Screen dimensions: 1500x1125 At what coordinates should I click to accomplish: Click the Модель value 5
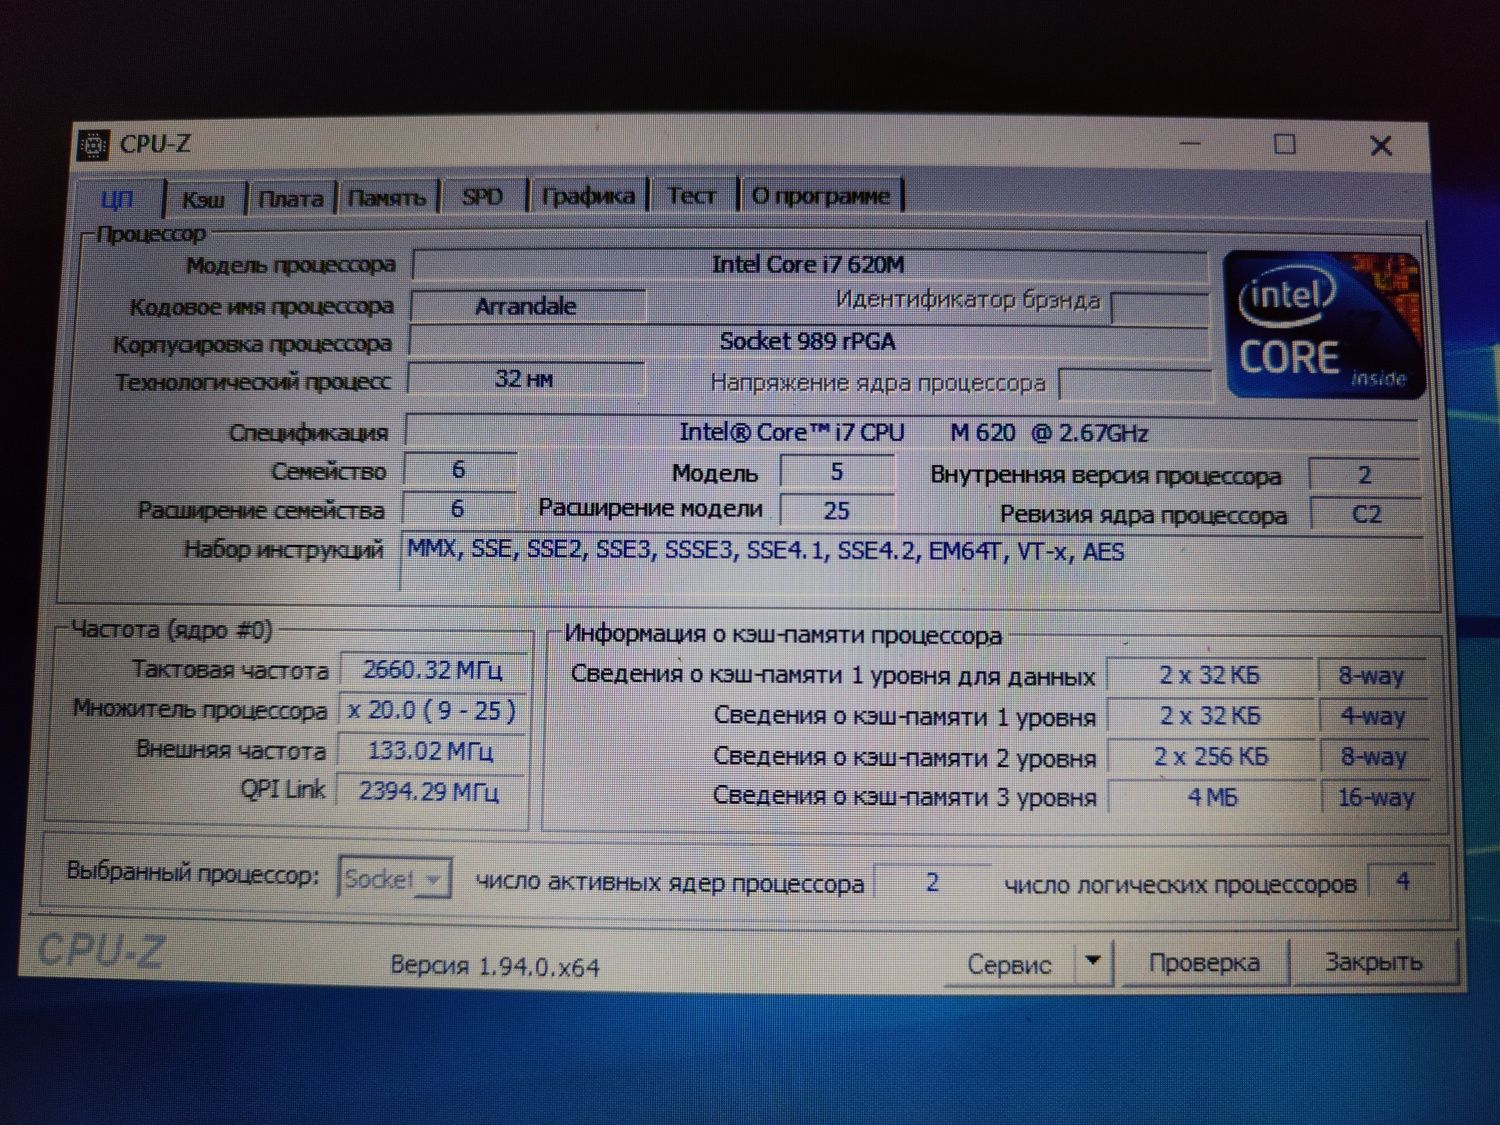(837, 471)
